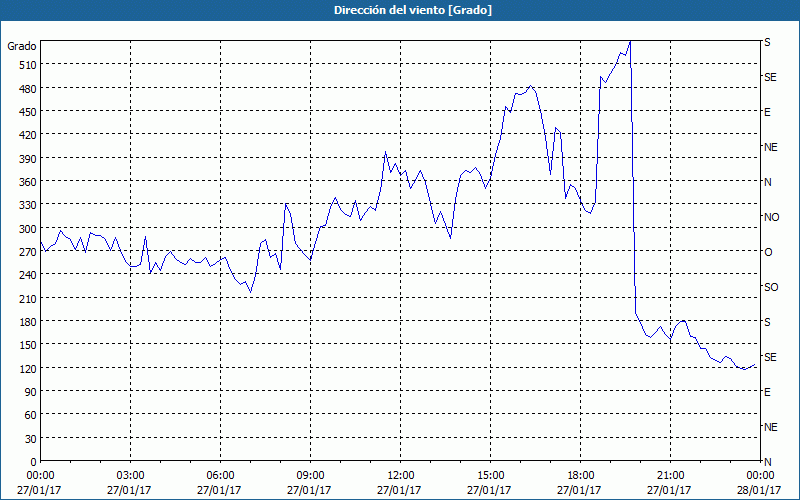Select the 'N' label aligned with 360 degrees

767,182
